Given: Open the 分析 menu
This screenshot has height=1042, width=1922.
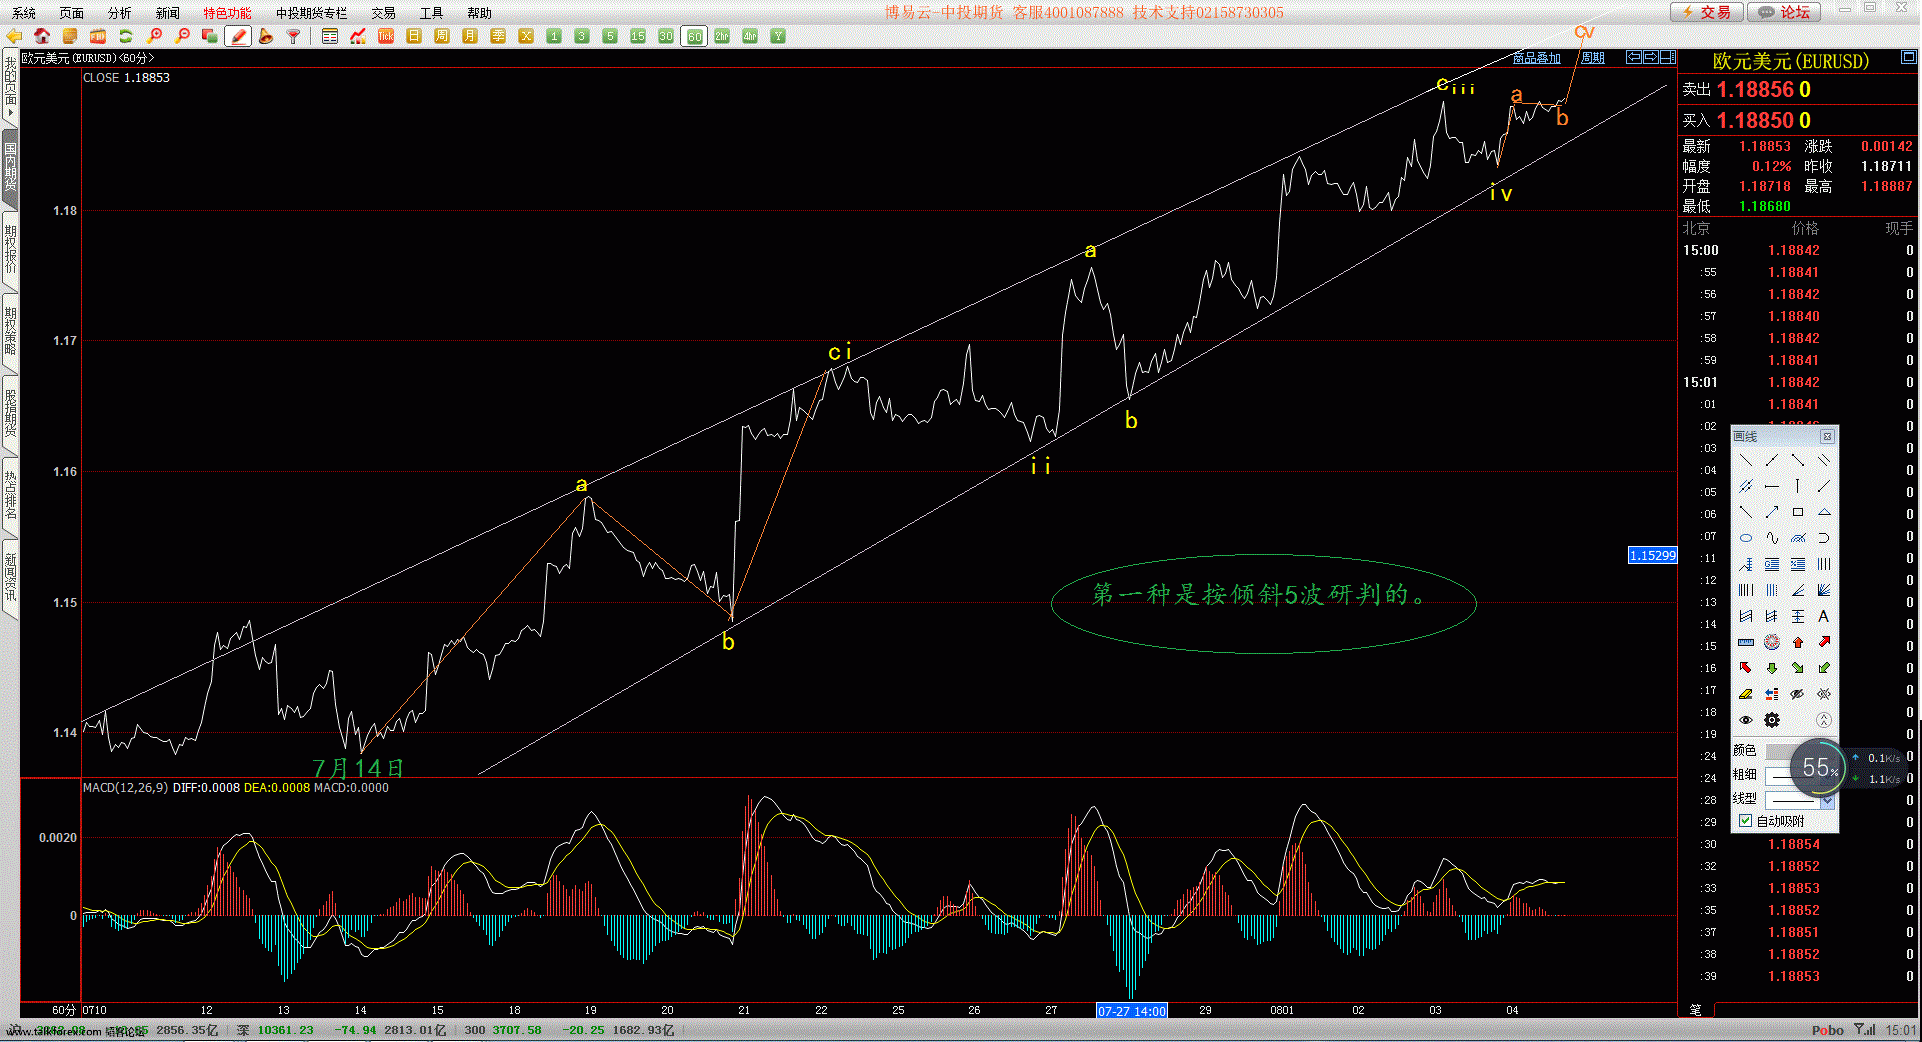Looking at the screenshot, I should [120, 13].
